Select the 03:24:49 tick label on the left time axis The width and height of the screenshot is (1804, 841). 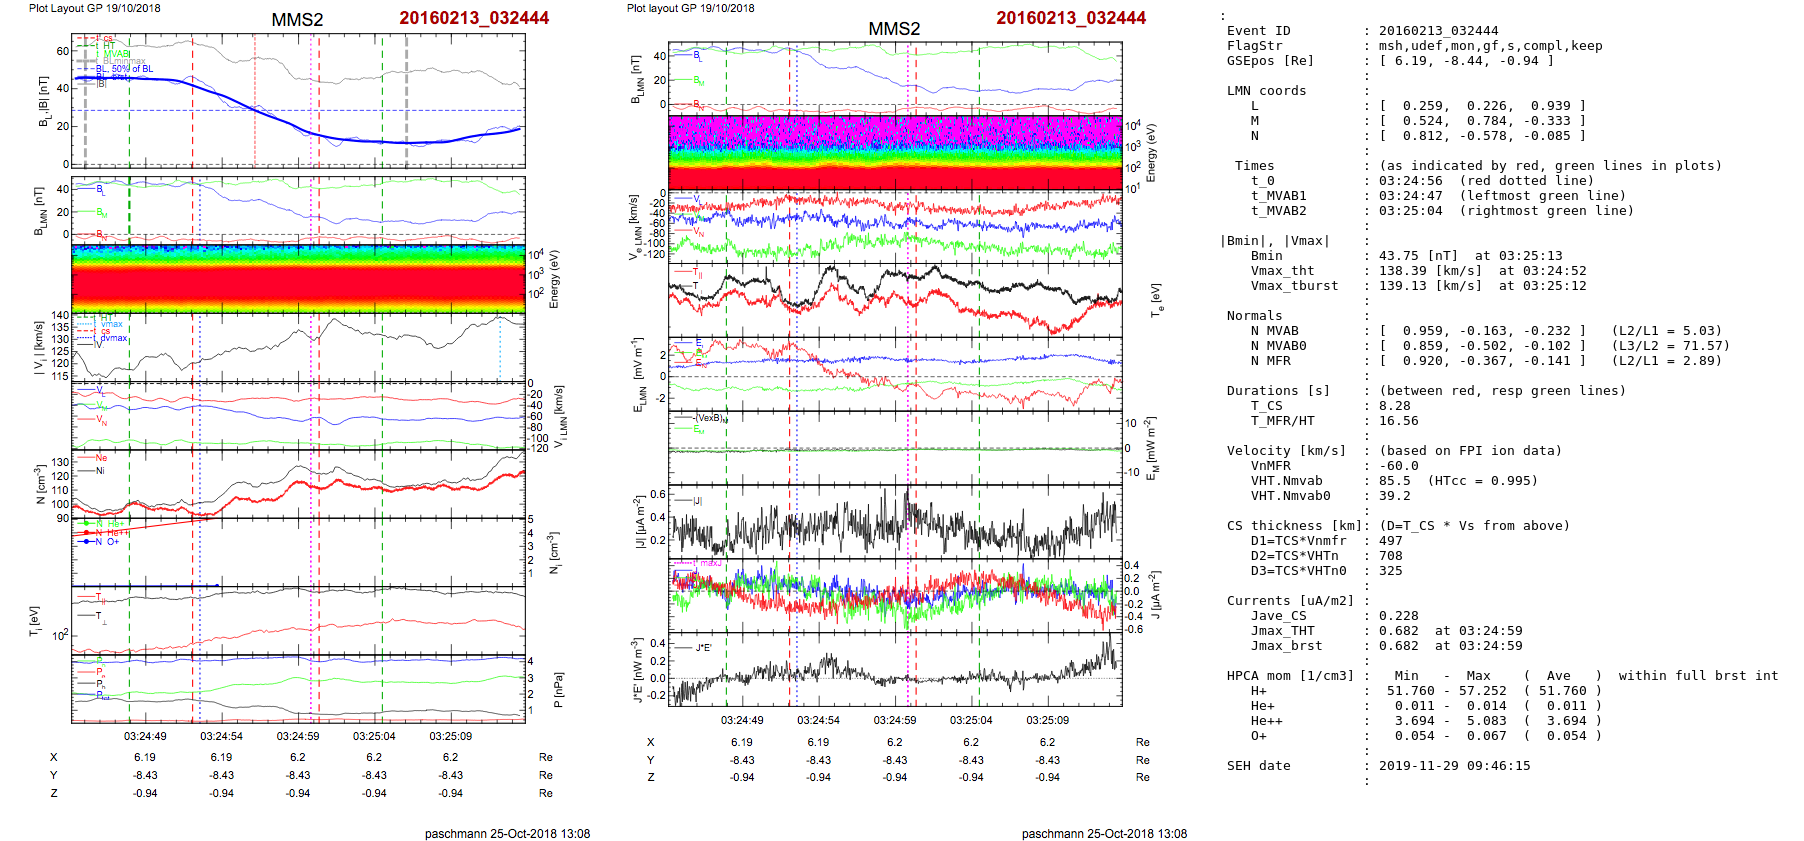[145, 736]
